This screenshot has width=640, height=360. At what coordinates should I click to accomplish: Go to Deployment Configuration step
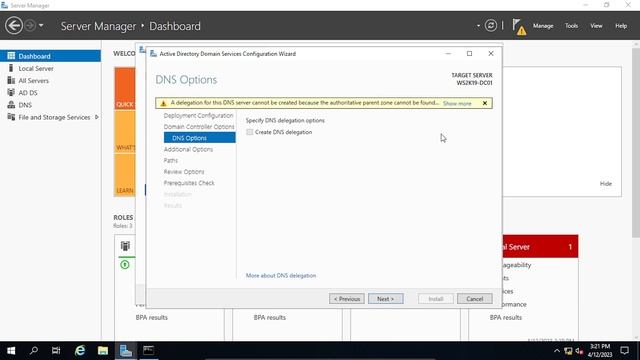[x=198, y=116]
